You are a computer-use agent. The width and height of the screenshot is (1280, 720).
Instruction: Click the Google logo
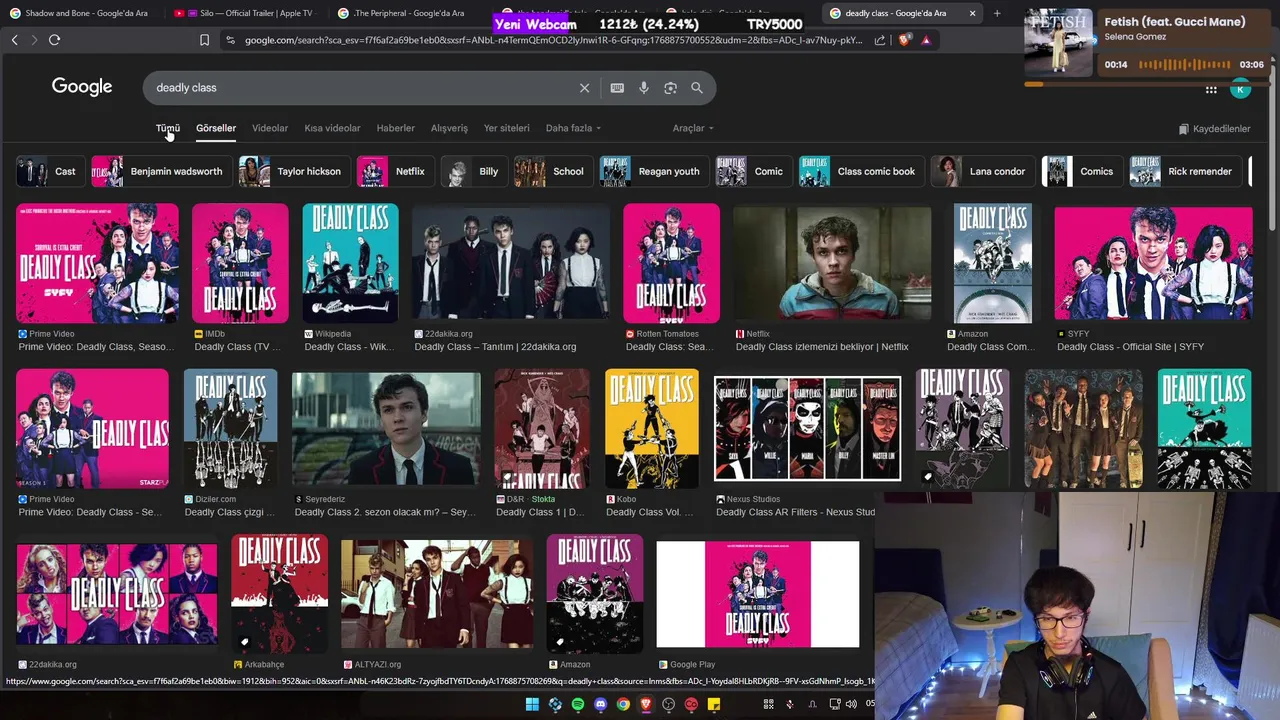pyautogui.click(x=82, y=87)
